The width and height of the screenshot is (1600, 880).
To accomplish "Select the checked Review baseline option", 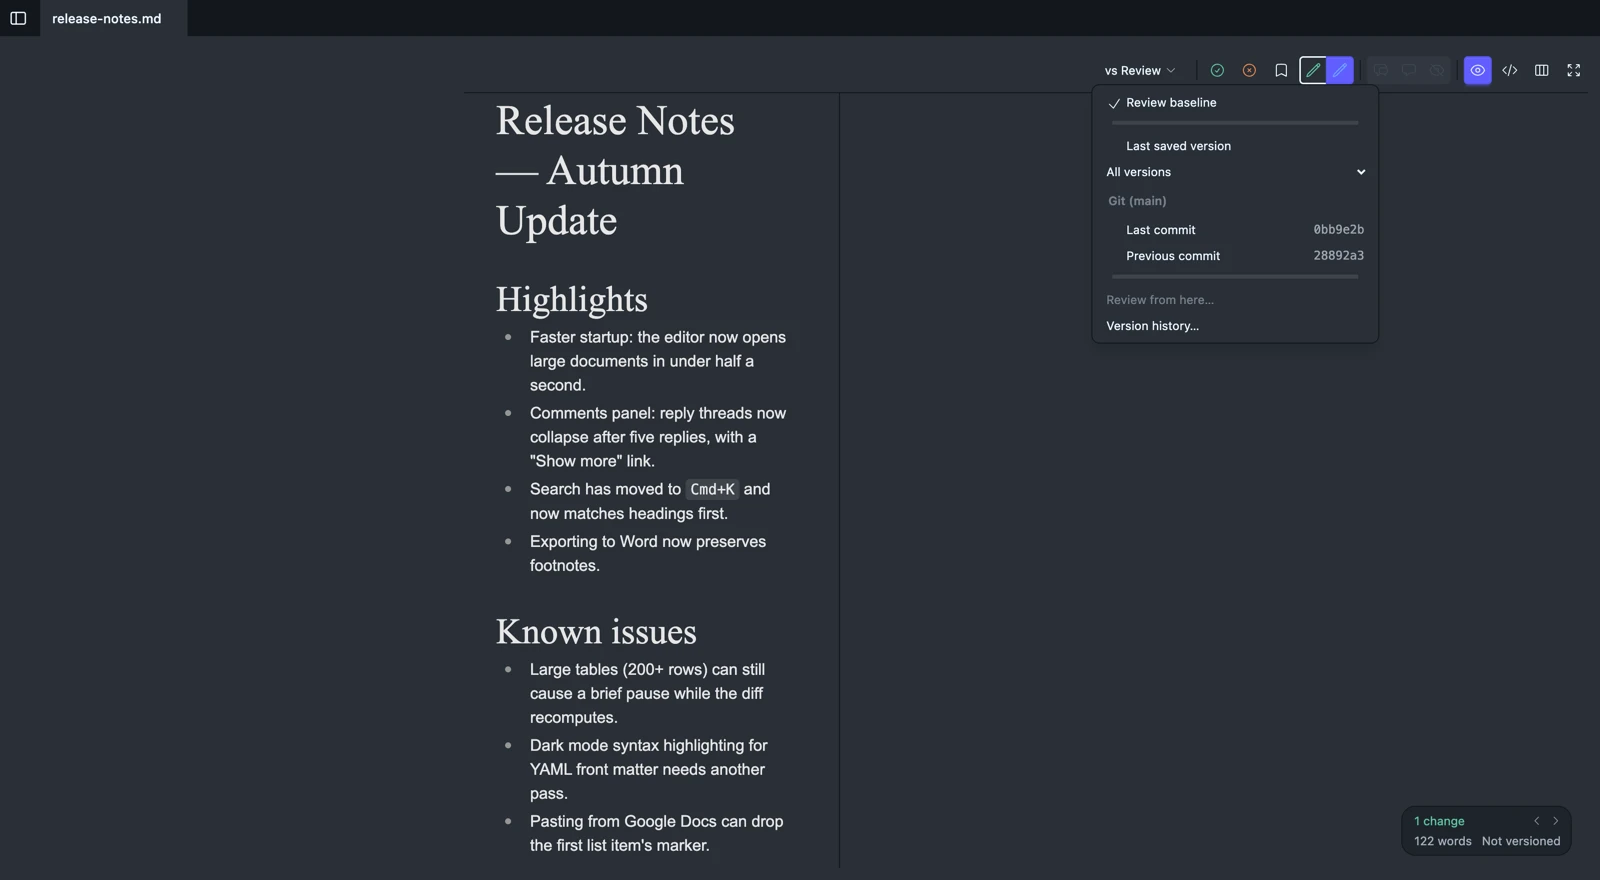I will coord(1235,102).
